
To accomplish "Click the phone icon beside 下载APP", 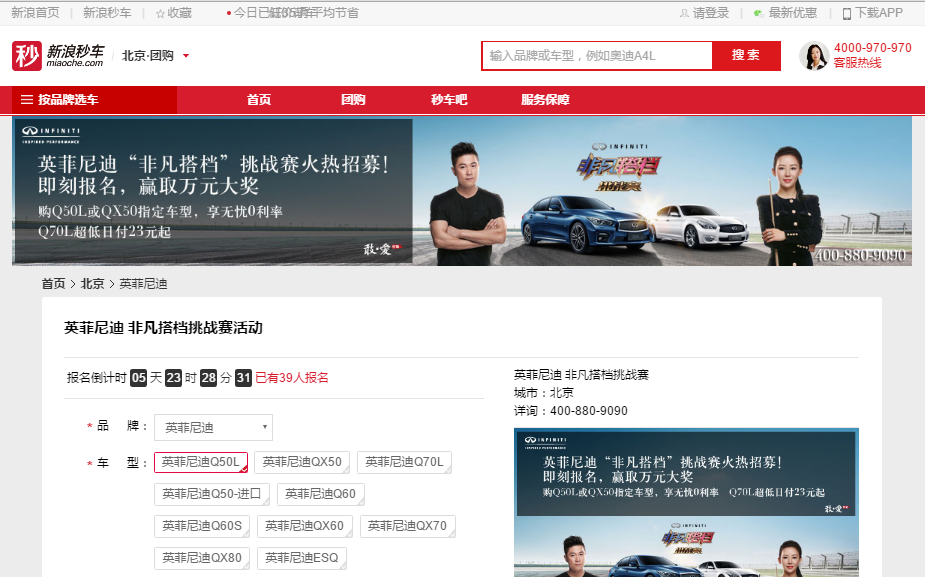I will click(x=847, y=14).
